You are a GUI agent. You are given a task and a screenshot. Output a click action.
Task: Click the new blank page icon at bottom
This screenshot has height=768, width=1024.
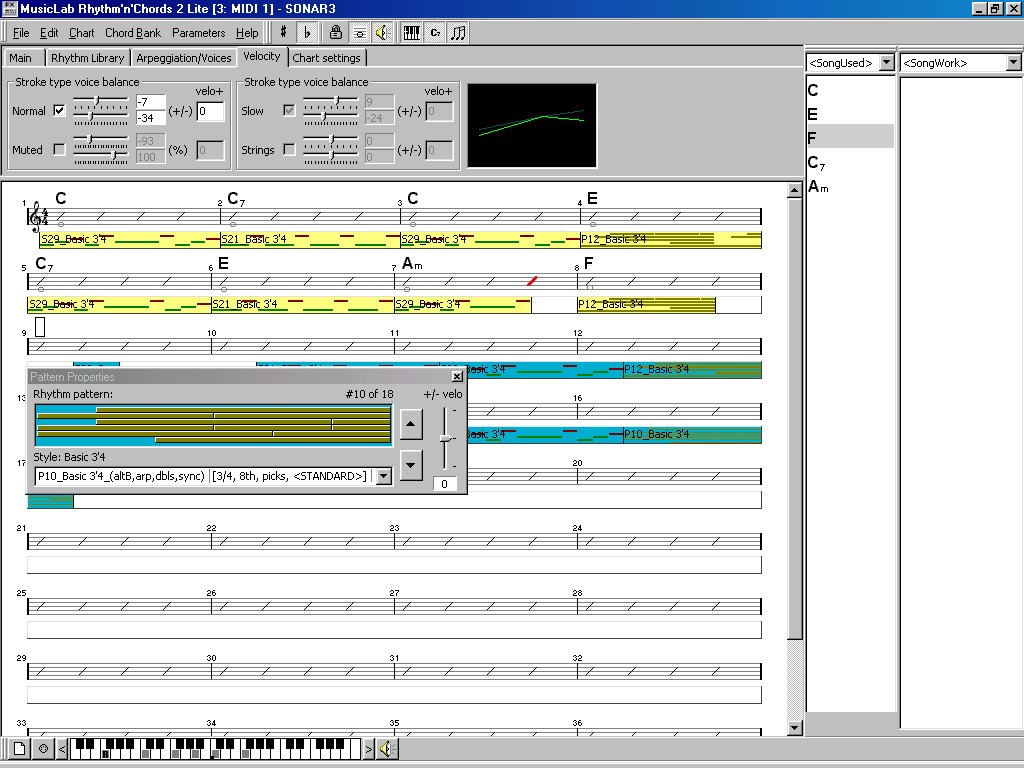pyautogui.click(x=19, y=748)
